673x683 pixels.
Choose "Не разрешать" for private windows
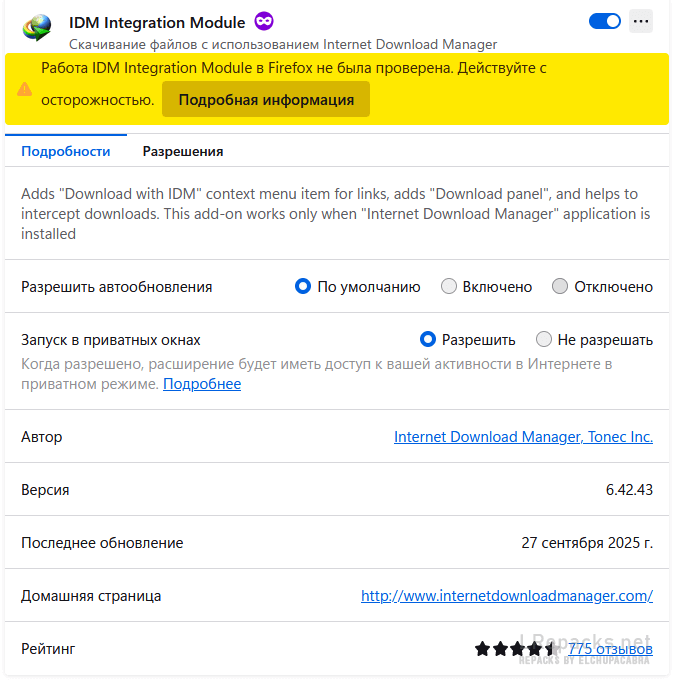click(544, 340)
